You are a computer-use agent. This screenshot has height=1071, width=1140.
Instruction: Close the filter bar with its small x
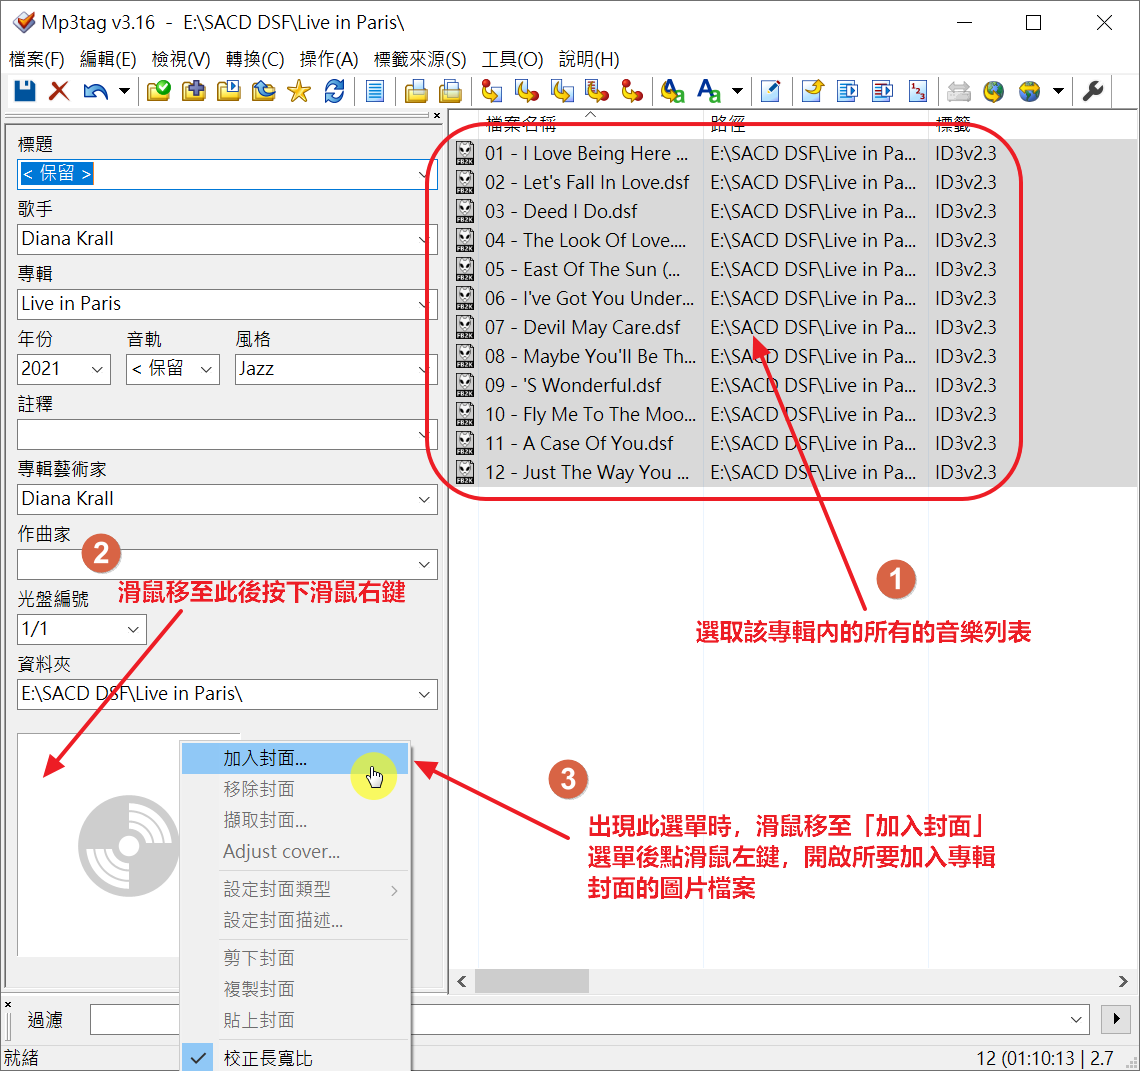pyautogui.click(x=8, y=1004)
